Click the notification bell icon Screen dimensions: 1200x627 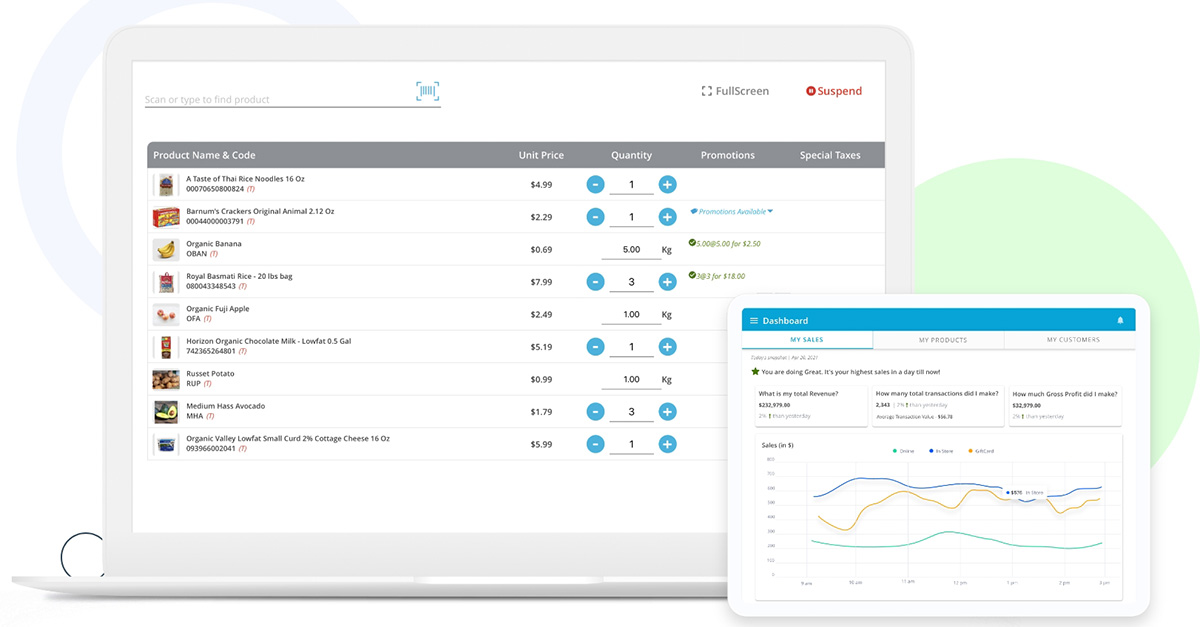click(x=1120, y=321)
